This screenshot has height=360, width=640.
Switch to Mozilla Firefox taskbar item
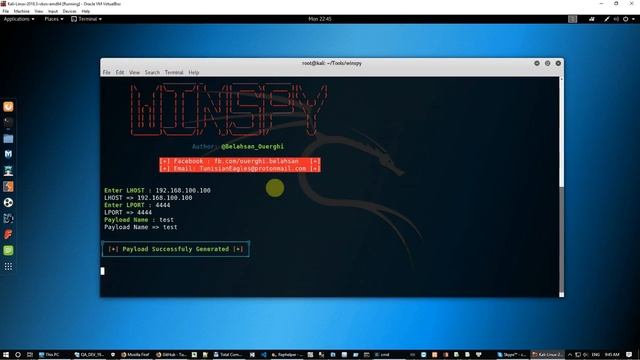[135, 355]
